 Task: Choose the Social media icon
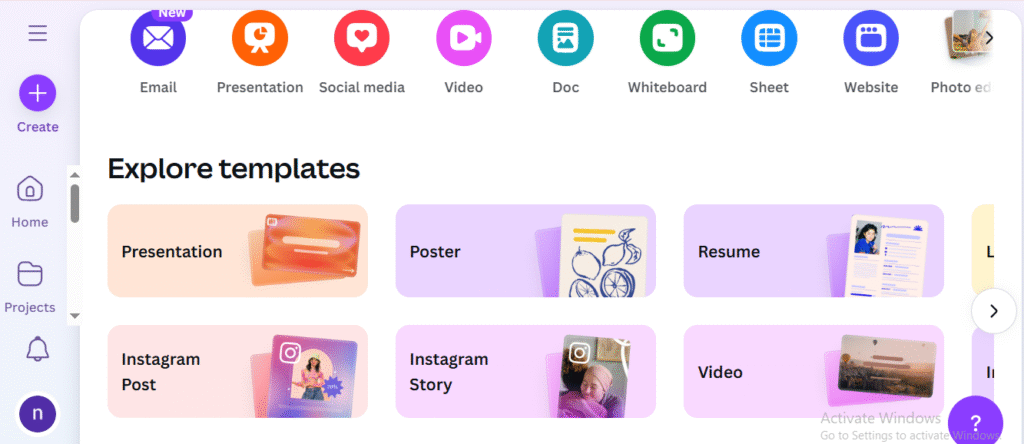[x=362, y=38]
